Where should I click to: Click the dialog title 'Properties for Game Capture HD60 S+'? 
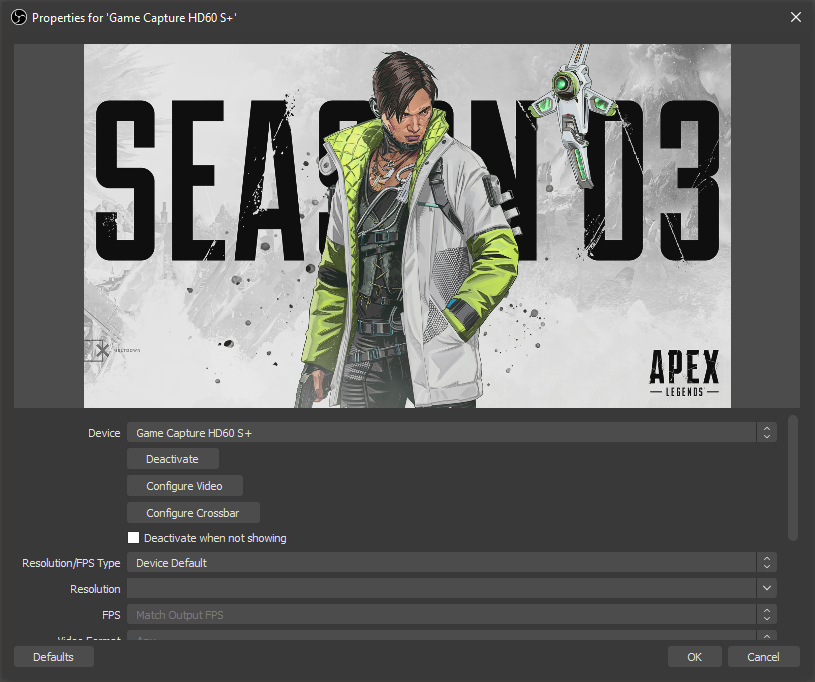[134, 18]
